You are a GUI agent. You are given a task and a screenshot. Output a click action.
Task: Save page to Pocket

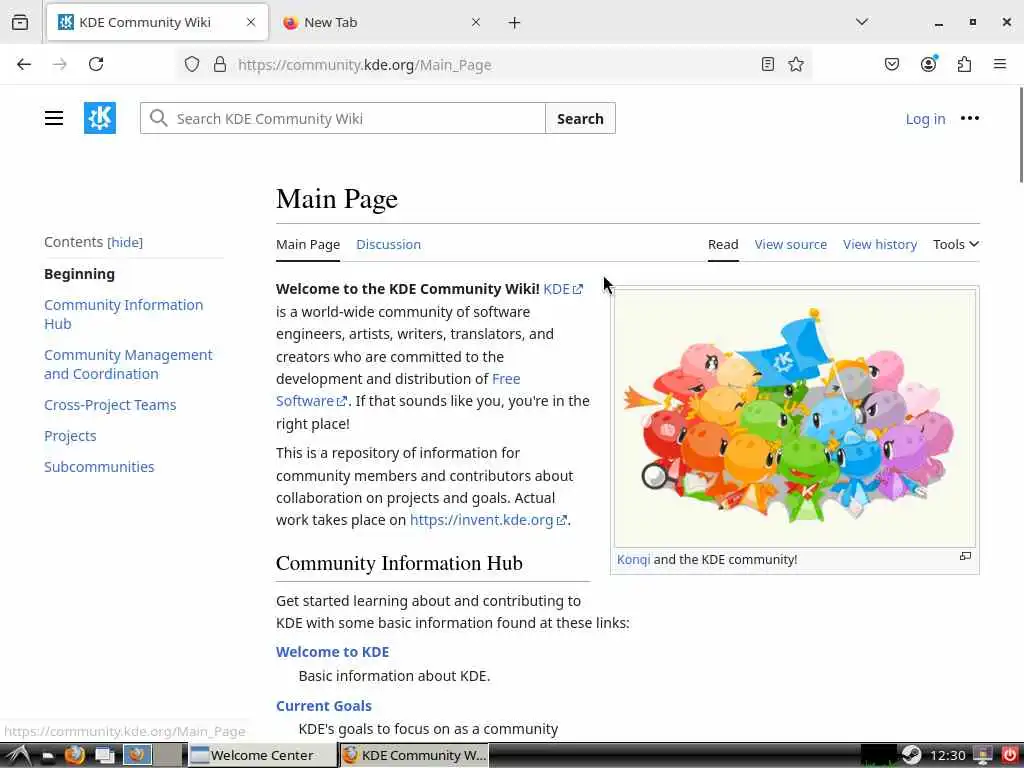coord(892,64)
